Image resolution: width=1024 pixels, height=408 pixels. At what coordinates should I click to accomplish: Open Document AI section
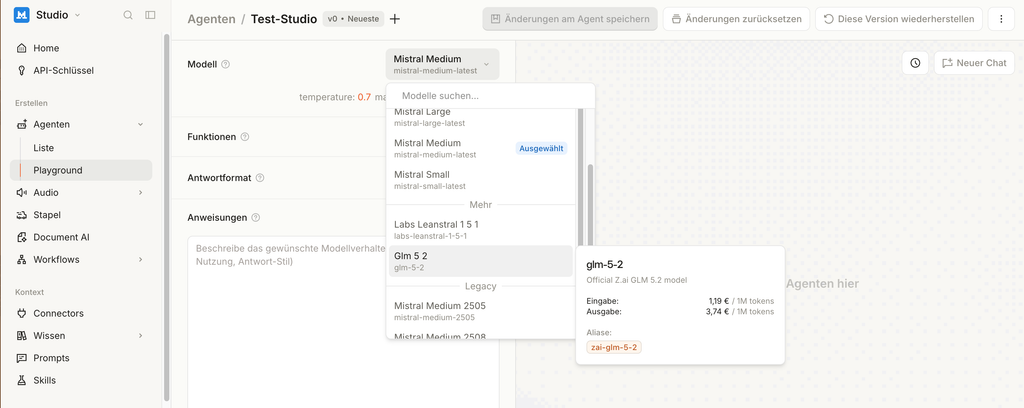tap(81, 237)
